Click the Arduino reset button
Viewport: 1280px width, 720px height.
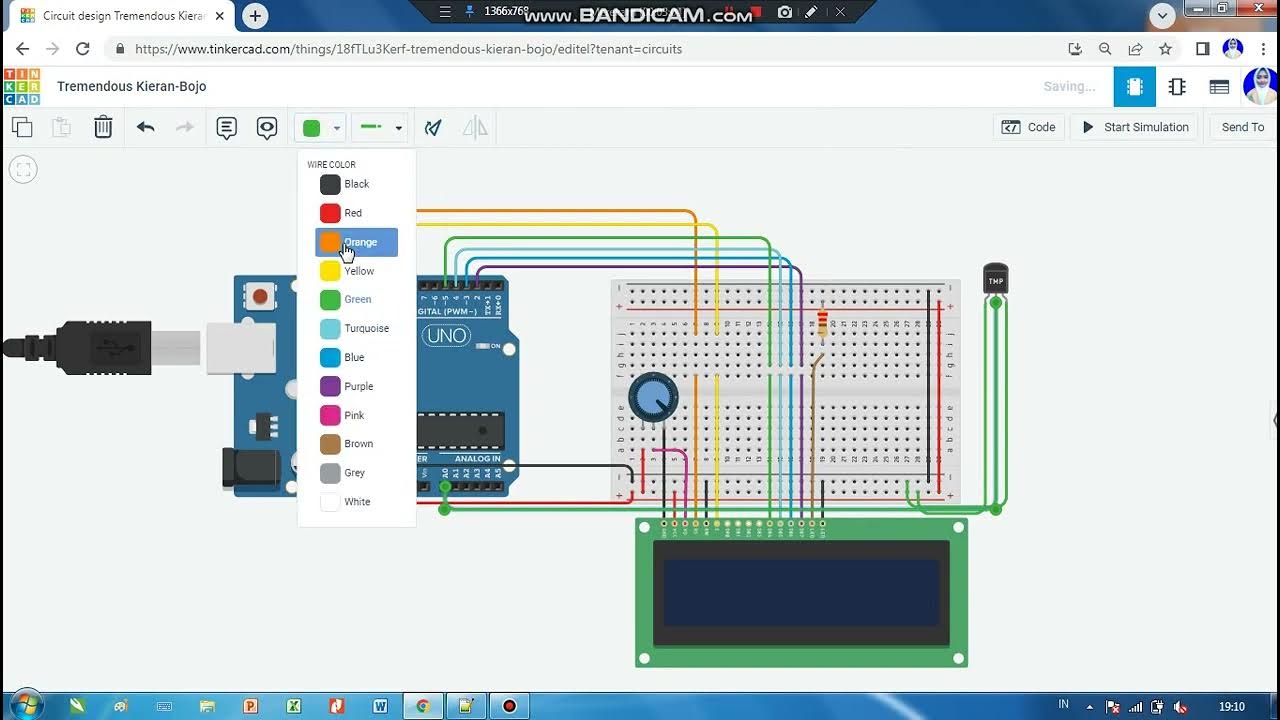point(261,296)
